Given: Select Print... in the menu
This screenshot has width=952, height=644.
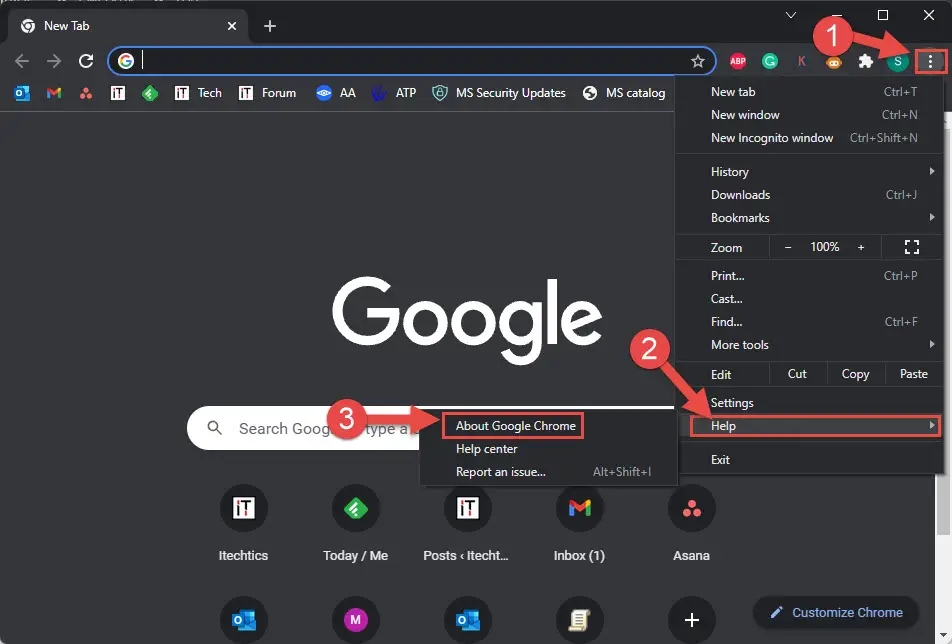Looking at the screenshot, I should click(x=810, y=276).
